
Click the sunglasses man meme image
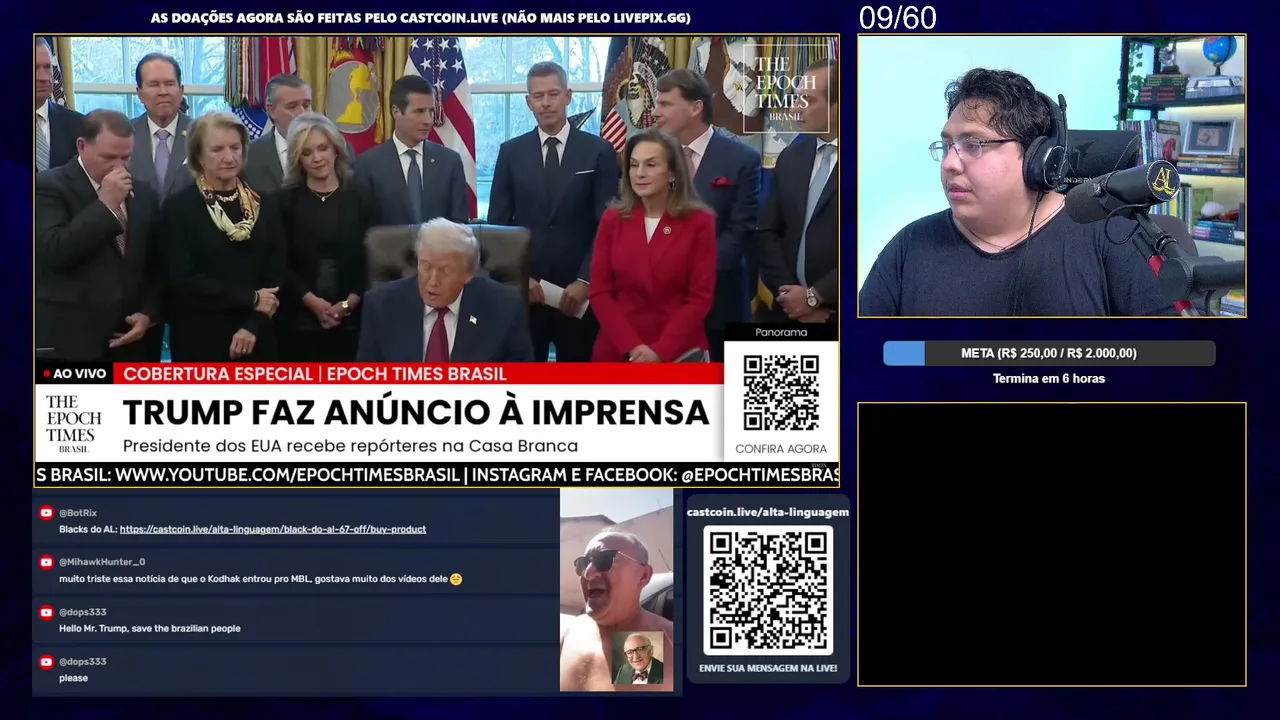click(x=616, y=591)
